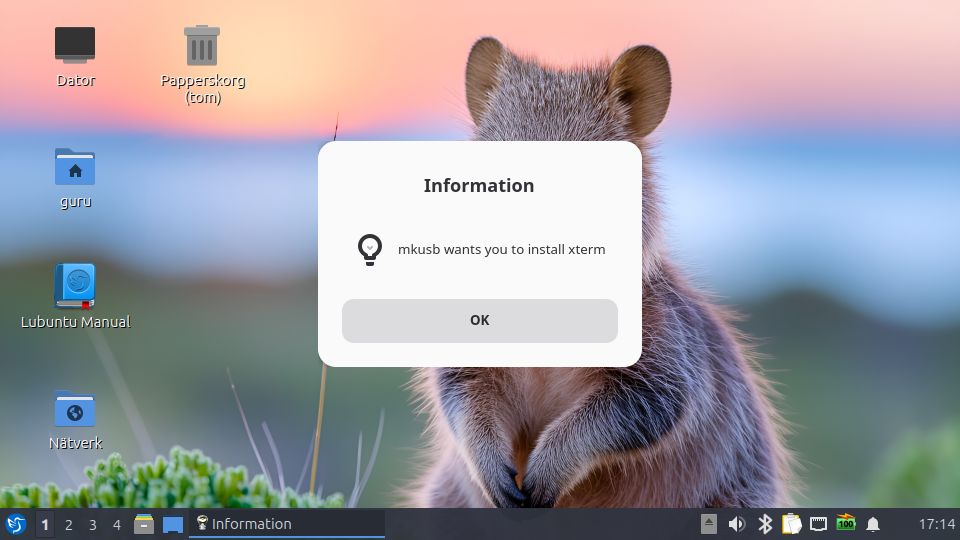Click the Bluetooth tray icon
960x540 pixels.
(x=765, y=524)
